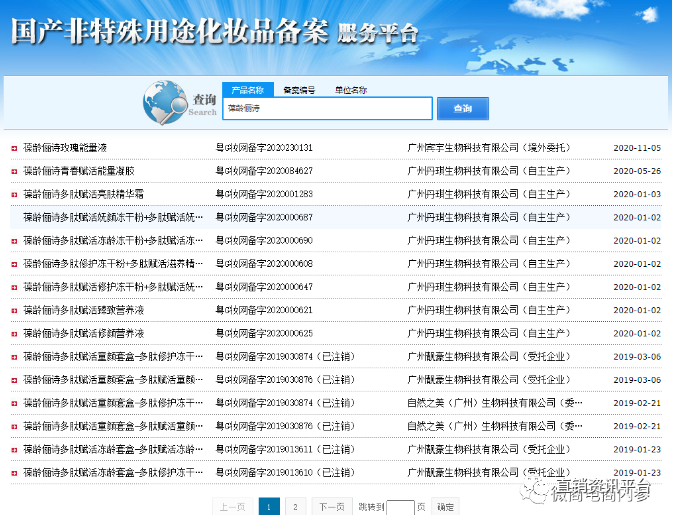
Task: Open product link in row 粤G妆网备字2020000690
Action: [113, 241]
